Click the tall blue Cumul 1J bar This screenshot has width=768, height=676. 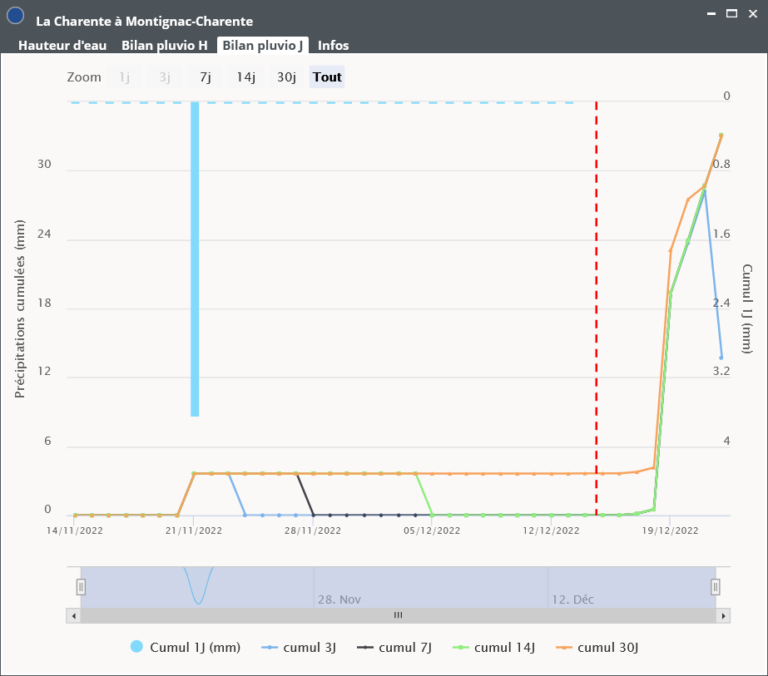[195, 258]
